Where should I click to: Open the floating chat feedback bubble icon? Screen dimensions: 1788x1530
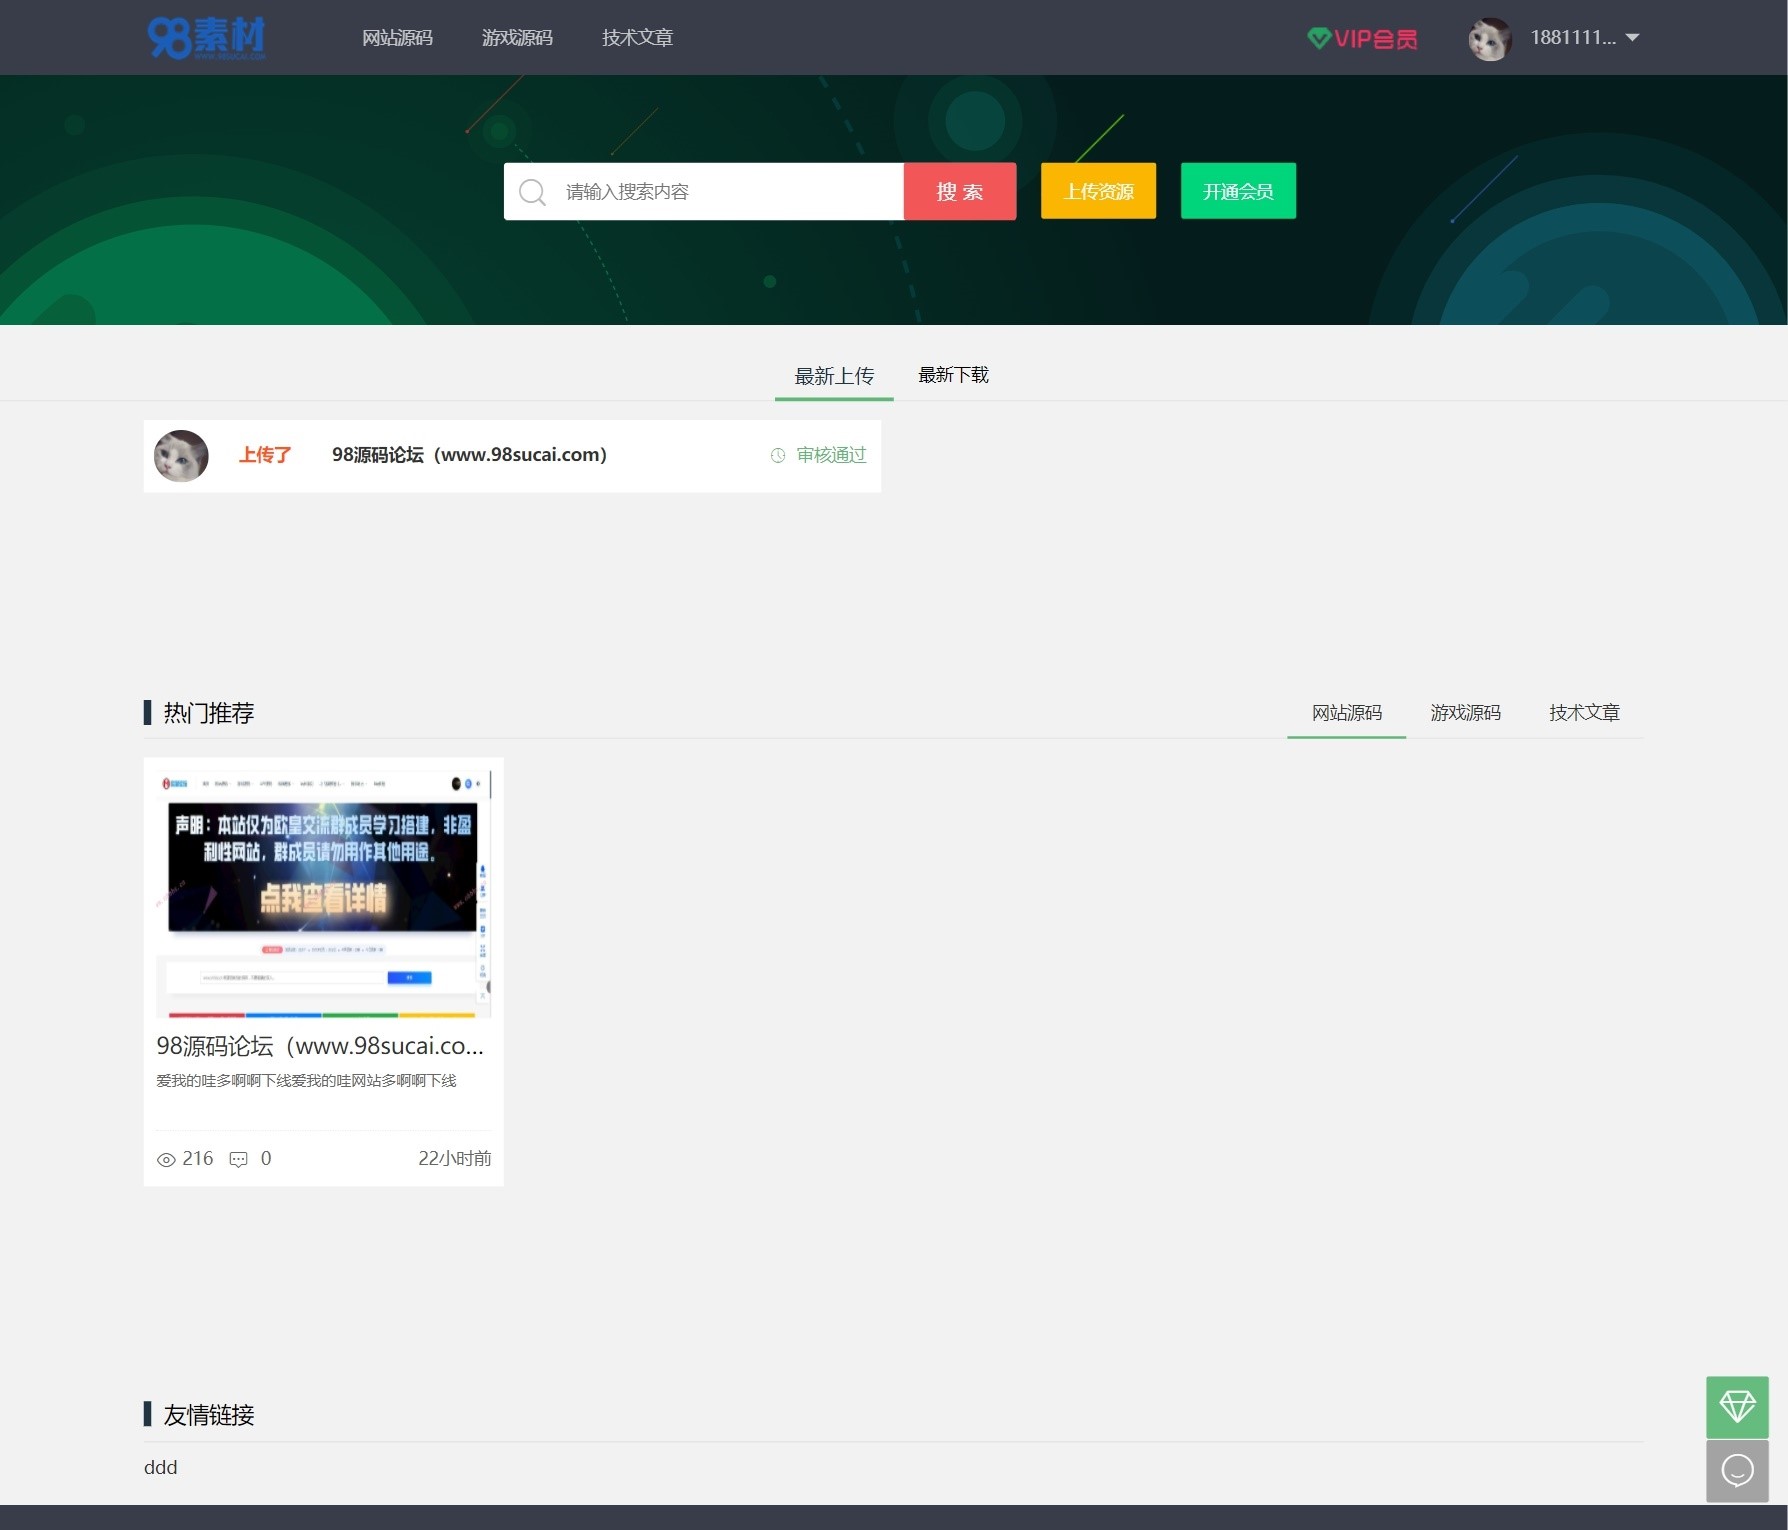[x=1737, y=1471]
